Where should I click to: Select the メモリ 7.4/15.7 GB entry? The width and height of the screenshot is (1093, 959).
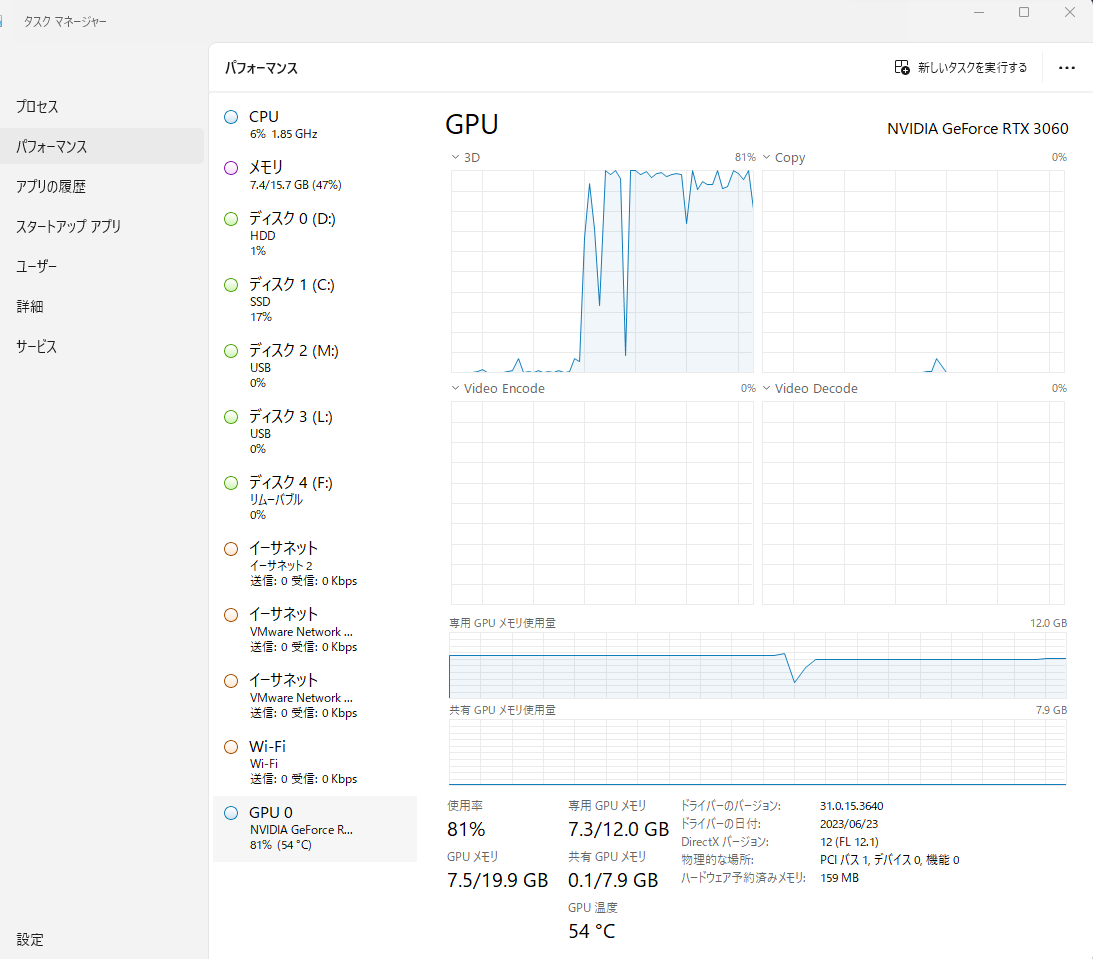pos(315,175)
